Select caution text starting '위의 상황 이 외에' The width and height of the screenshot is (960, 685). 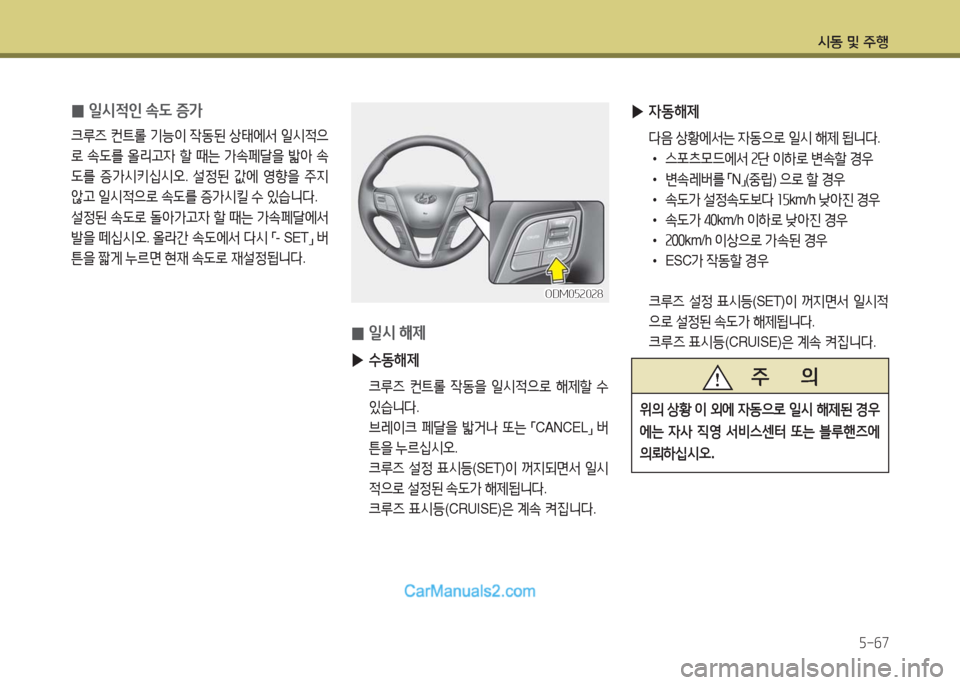tap(760, 431)
